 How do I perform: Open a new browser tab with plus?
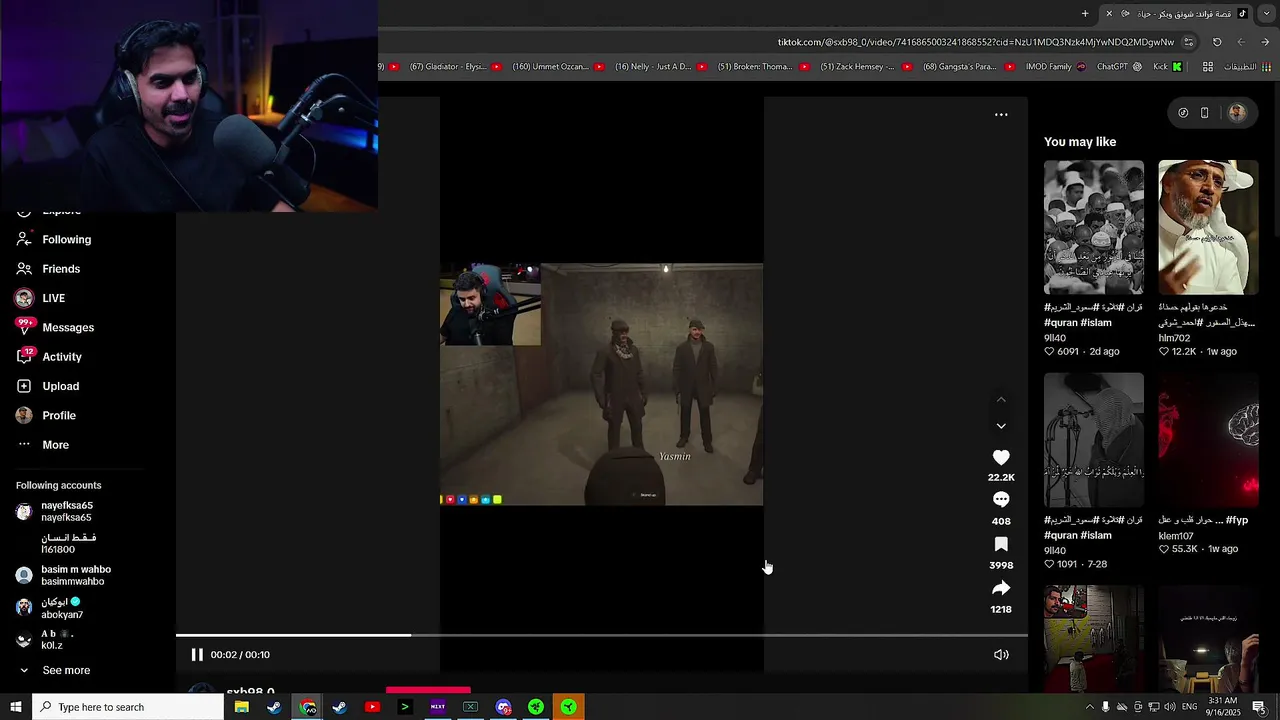click(1085, 14)
